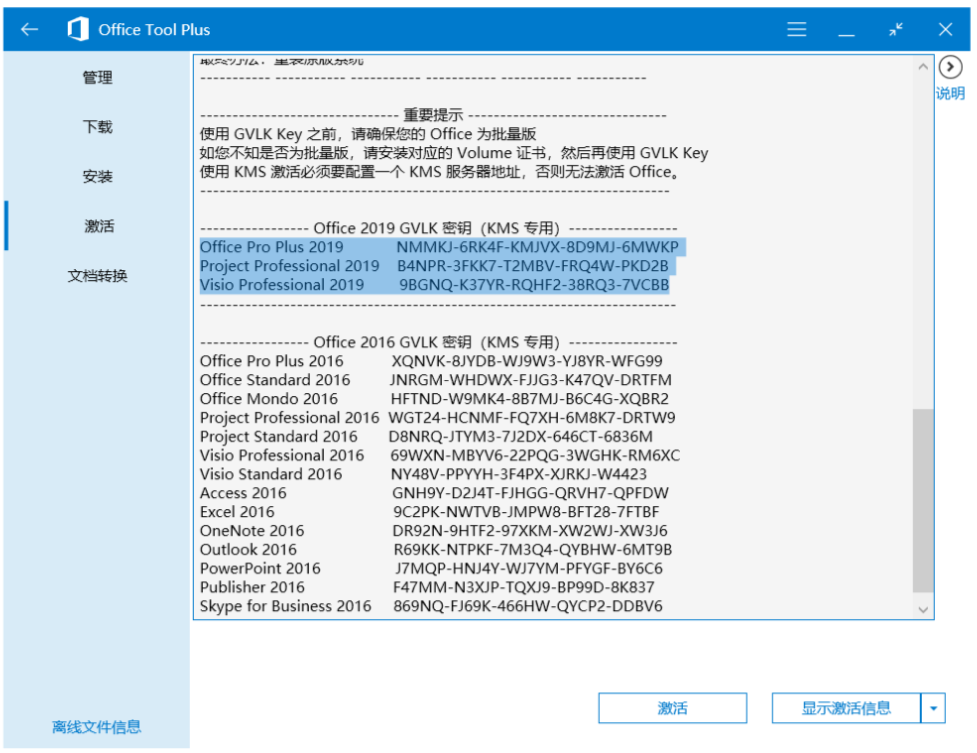This screenshot has height=753, width=977.
Task: Switch to the 管理 tab
Action: (x=98, y=78)
